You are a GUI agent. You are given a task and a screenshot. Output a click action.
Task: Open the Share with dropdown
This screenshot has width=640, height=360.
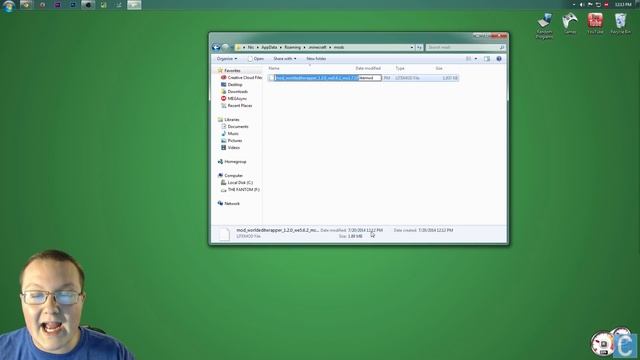click(x=284, y=59)
